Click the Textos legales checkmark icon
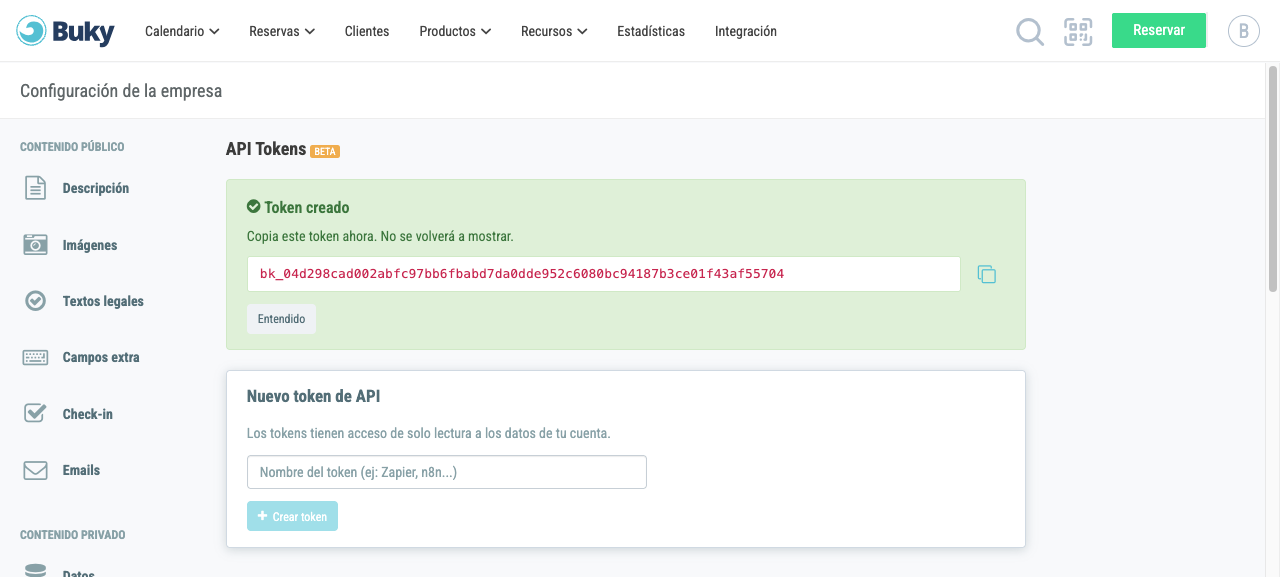The image size is (1280, 577). click(x=35, y=300)
